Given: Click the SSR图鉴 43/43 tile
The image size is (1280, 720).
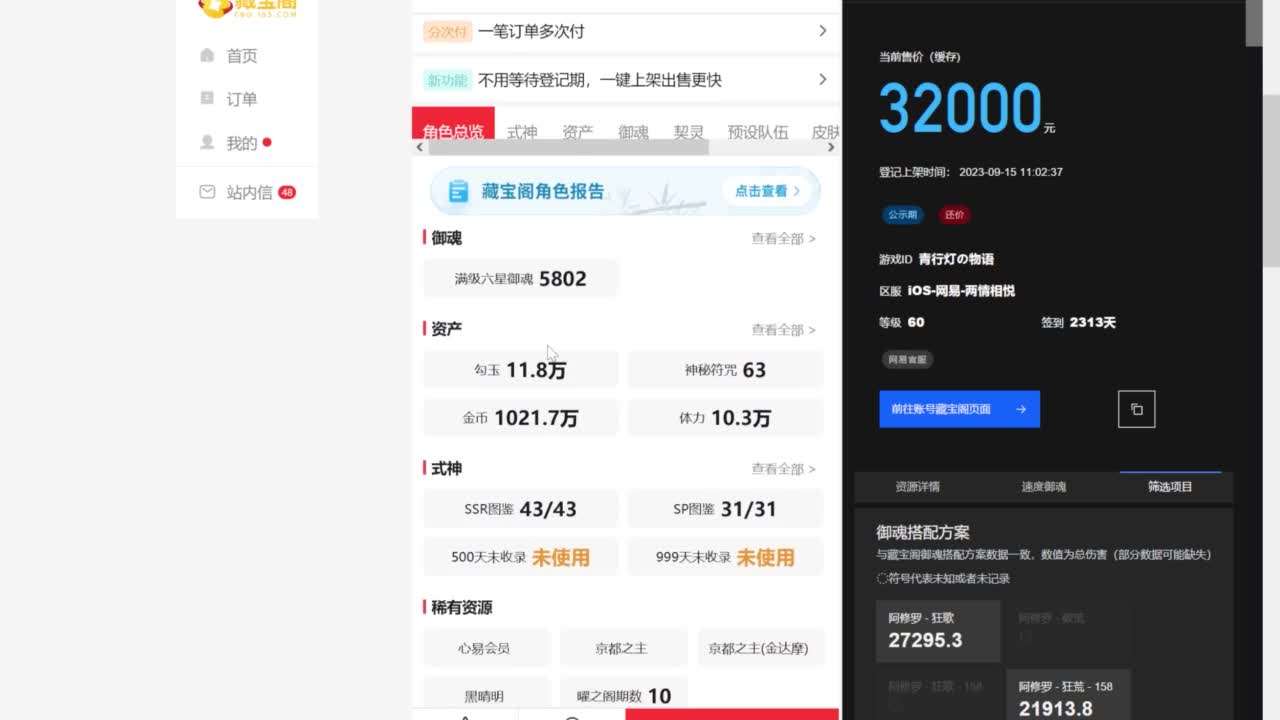Looking at the screenshot, I should [x=521, y=509].
